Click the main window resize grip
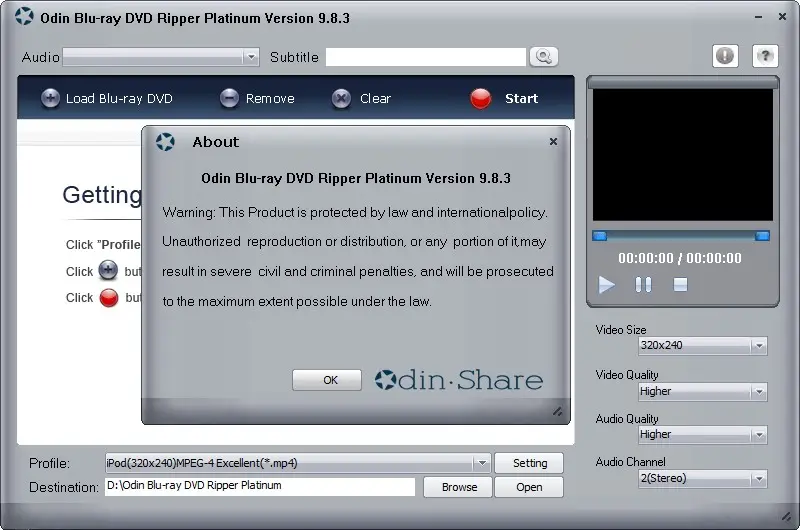Image resolution: width=800 pixels, height=530 pixels. (787, 517)
